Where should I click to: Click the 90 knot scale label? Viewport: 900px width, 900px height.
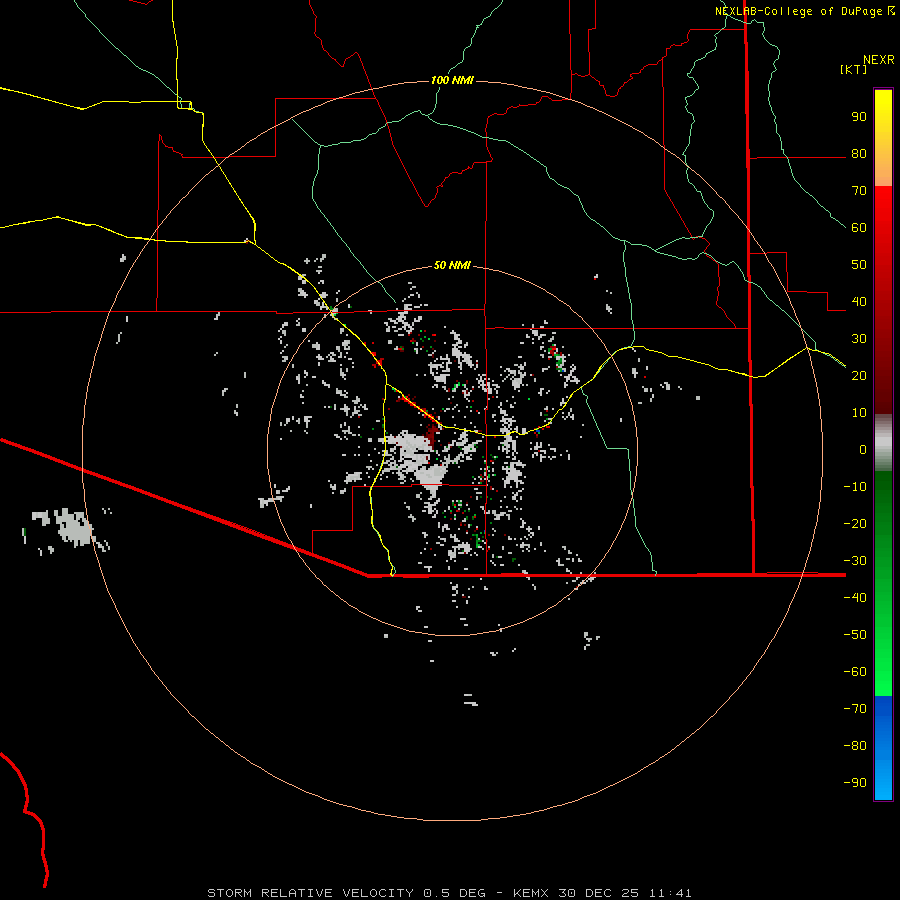[859, 117]
